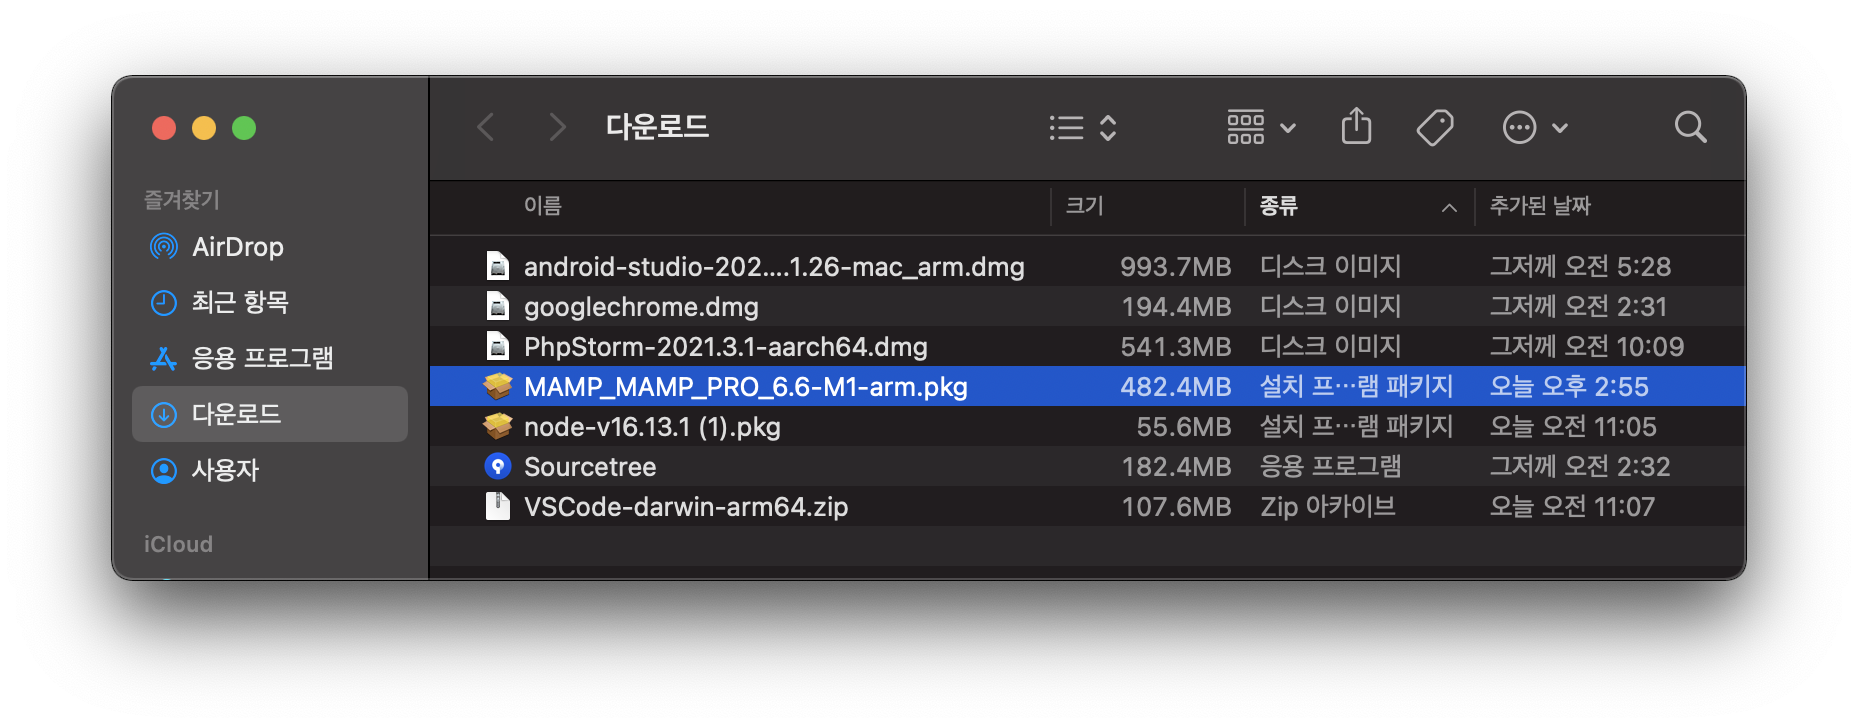Click the 그저께 오전 10:09 date cell
1858x728 pixels.
click(x=1586, y=346)
